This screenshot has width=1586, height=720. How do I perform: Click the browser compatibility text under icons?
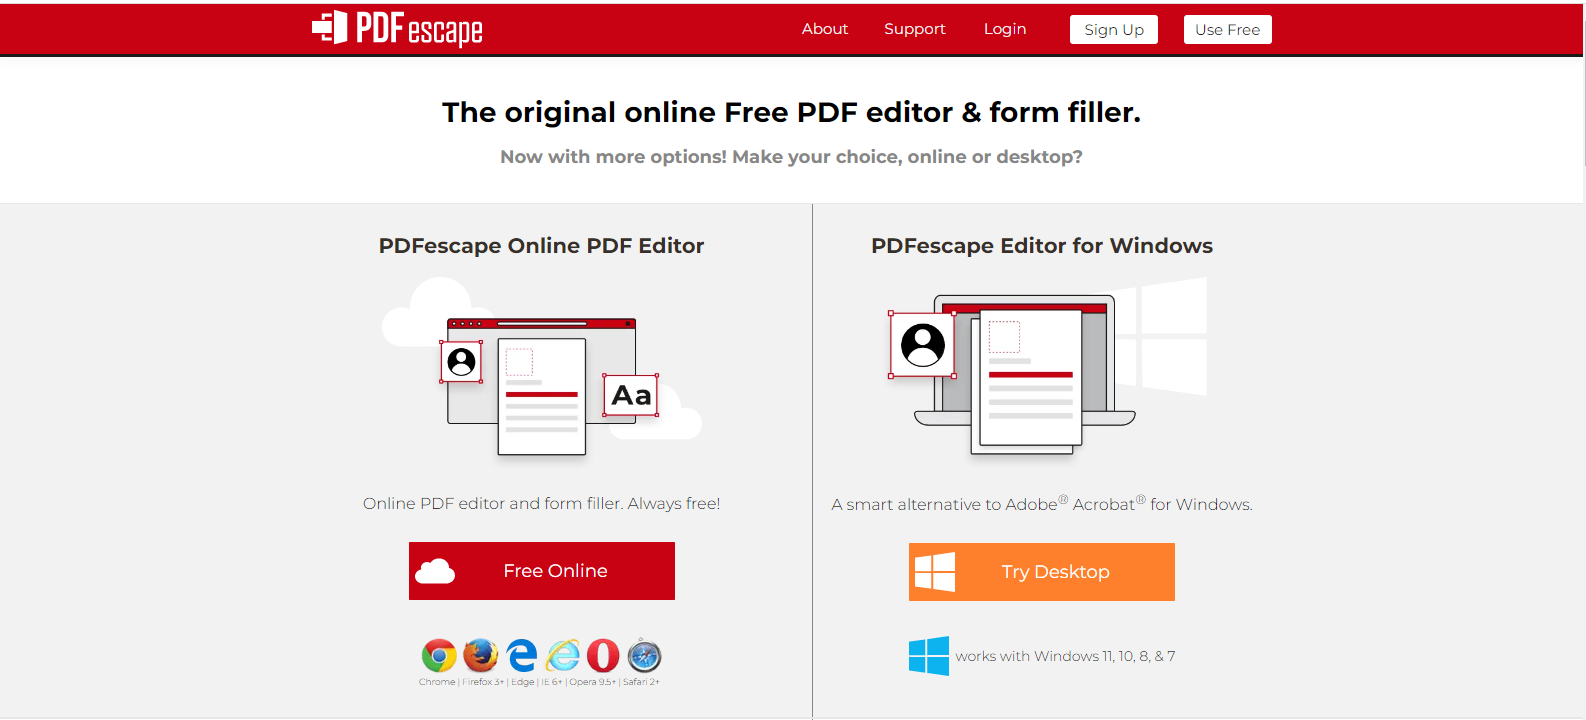(539, 682)
